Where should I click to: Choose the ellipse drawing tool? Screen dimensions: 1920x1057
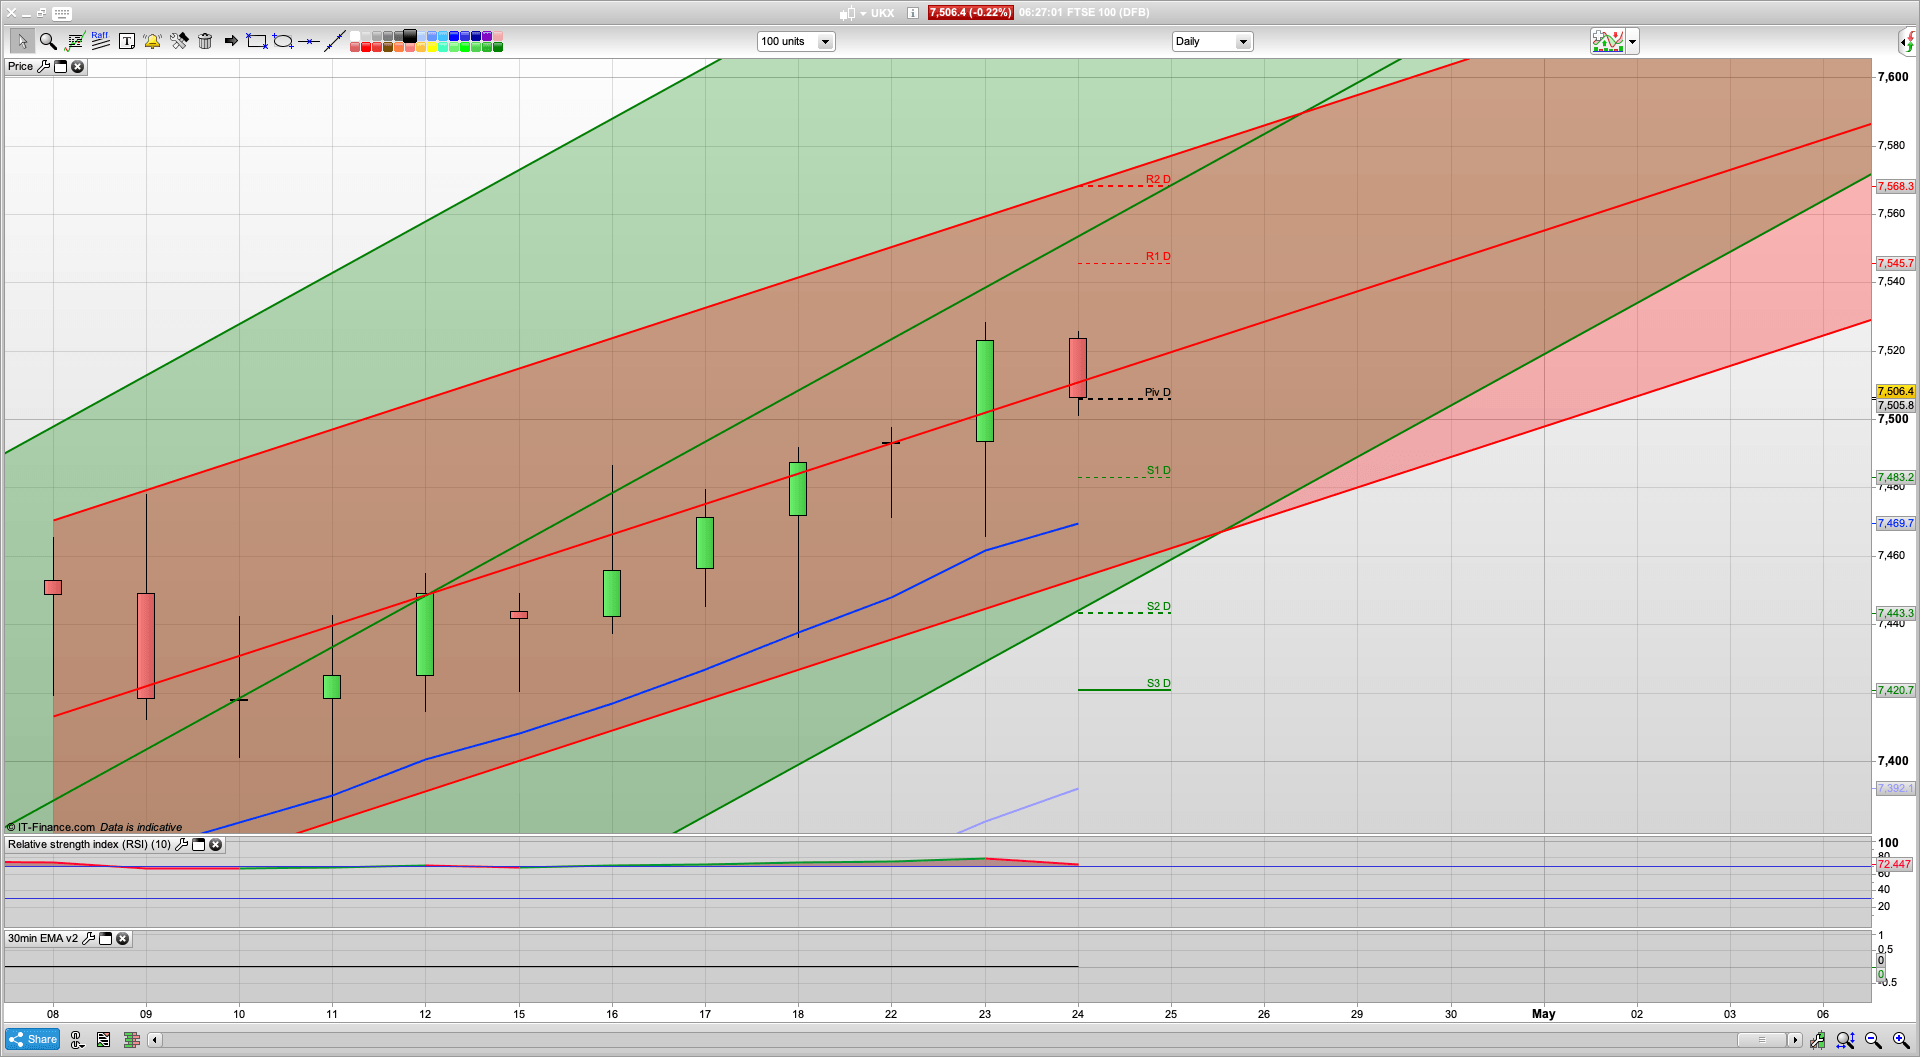[x=283, y=41]
